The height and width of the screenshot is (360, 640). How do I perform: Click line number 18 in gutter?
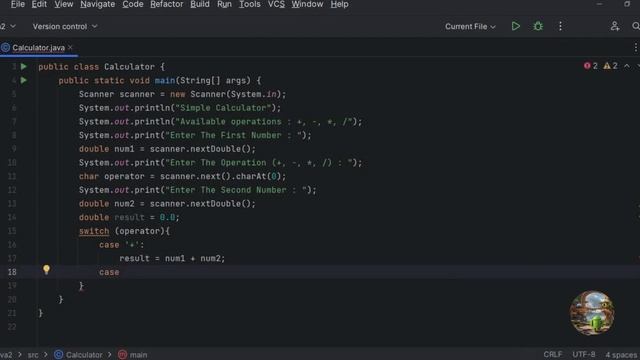point(12,272)
